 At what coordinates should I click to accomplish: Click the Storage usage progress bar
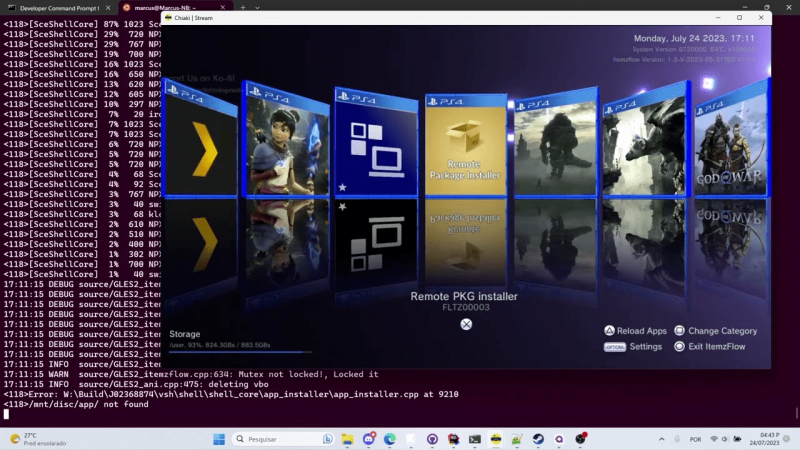pyautogui.click(x=240, y=352)
